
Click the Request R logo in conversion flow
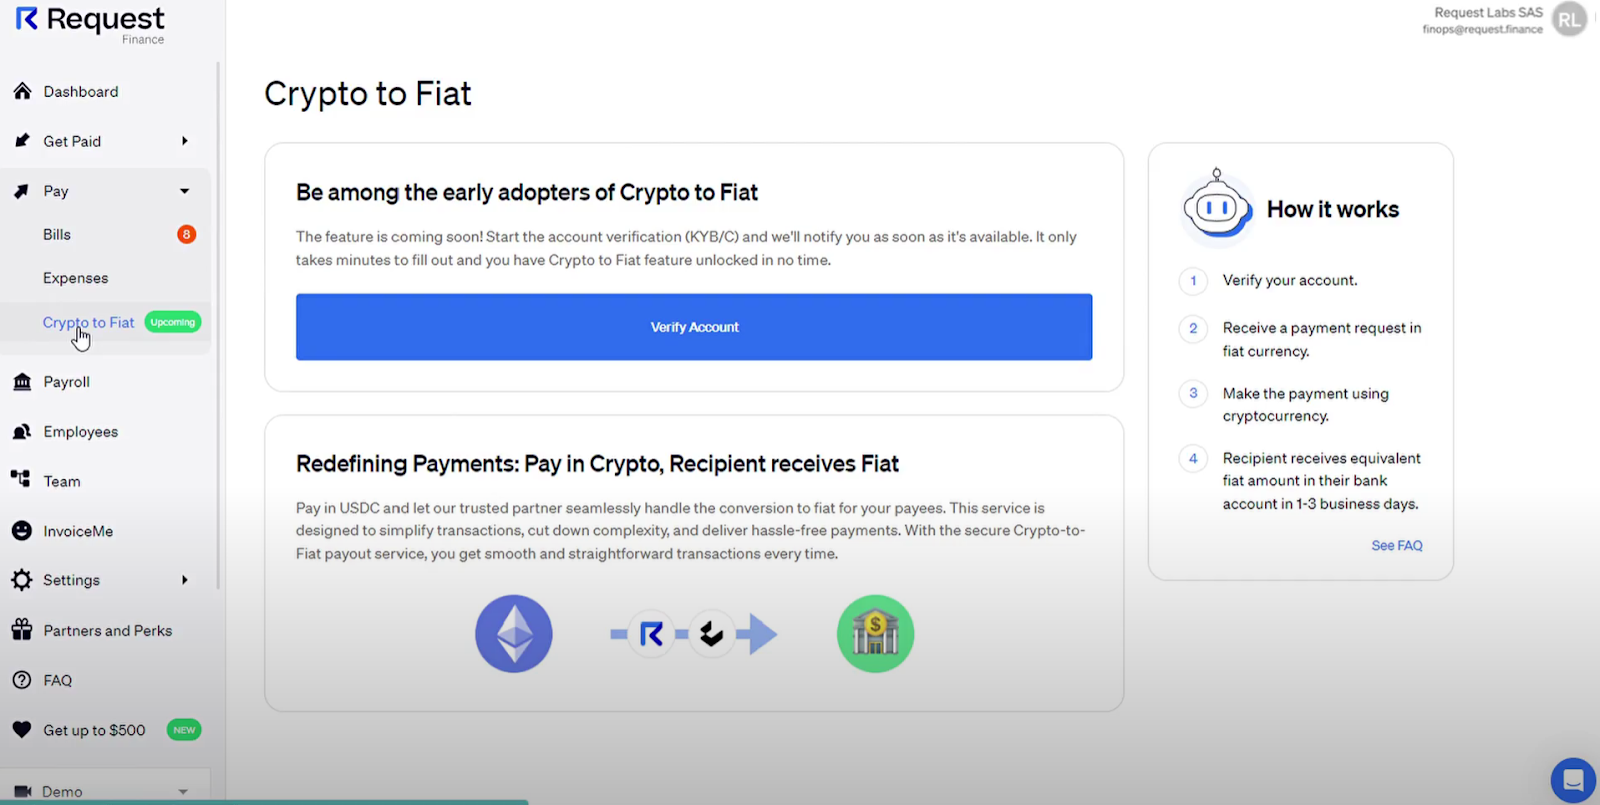651,634
